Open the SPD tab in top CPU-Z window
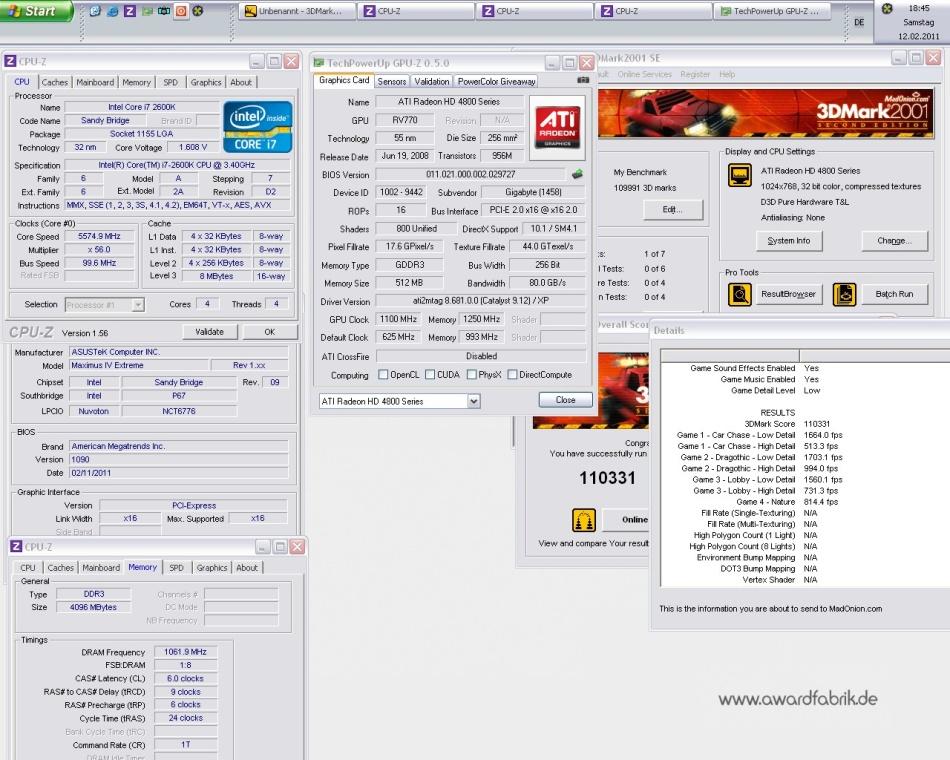 171,82
